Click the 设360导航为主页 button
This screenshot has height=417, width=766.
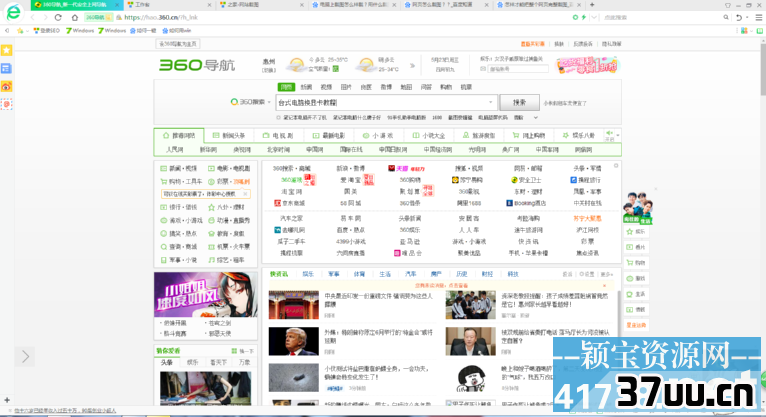(178, 44)
